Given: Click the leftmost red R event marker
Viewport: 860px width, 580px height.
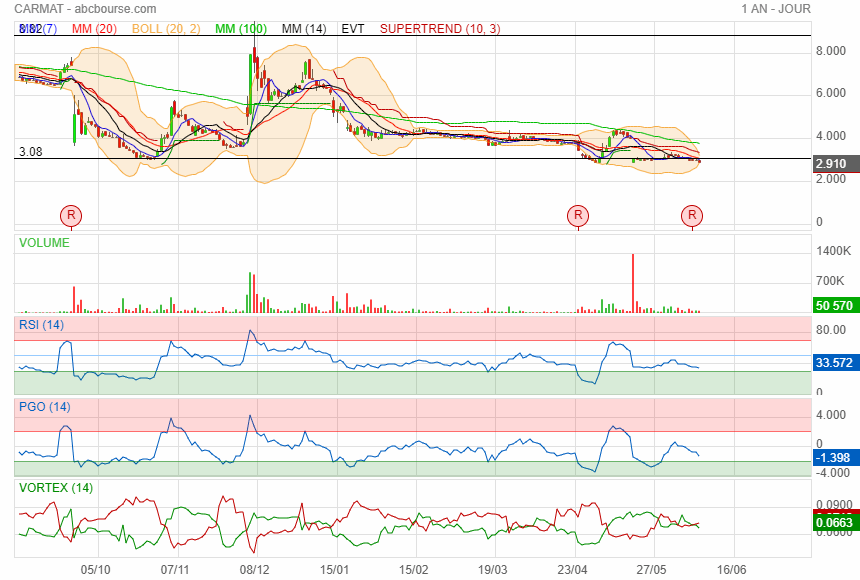Looking at the screenshot, I should tap(70, 215).
